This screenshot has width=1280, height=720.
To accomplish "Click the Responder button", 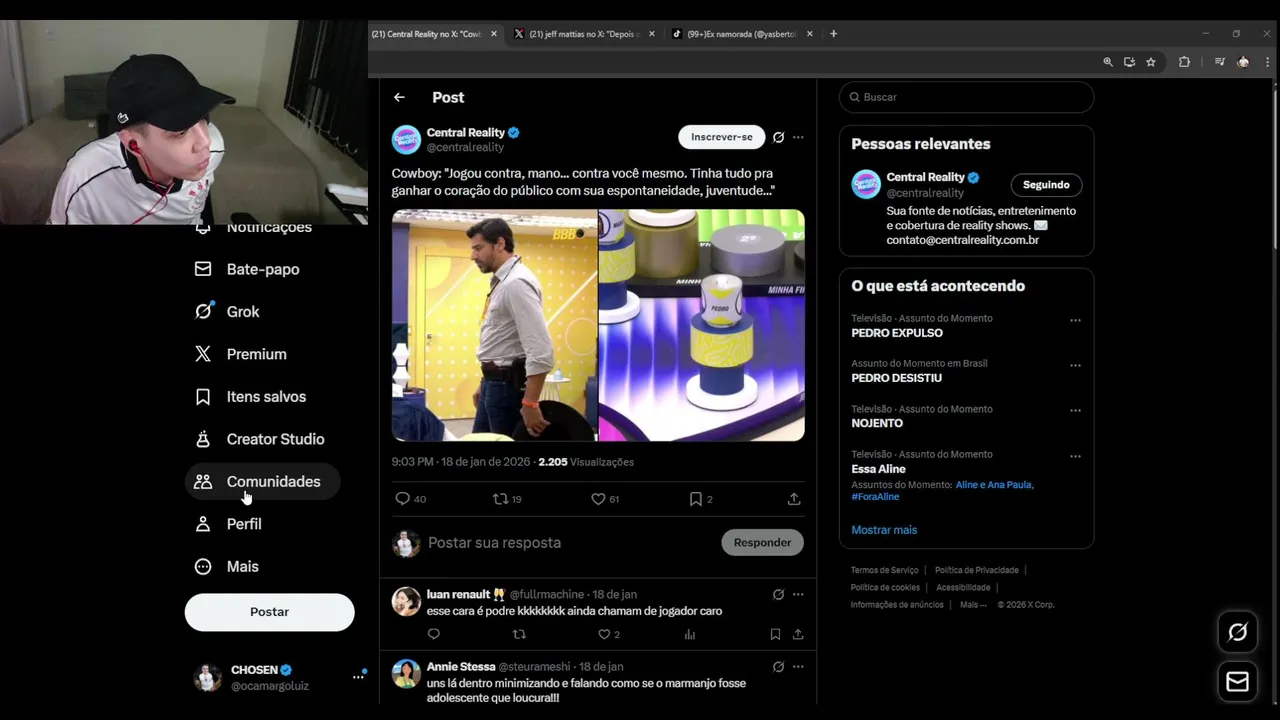I will click(762, 543).
